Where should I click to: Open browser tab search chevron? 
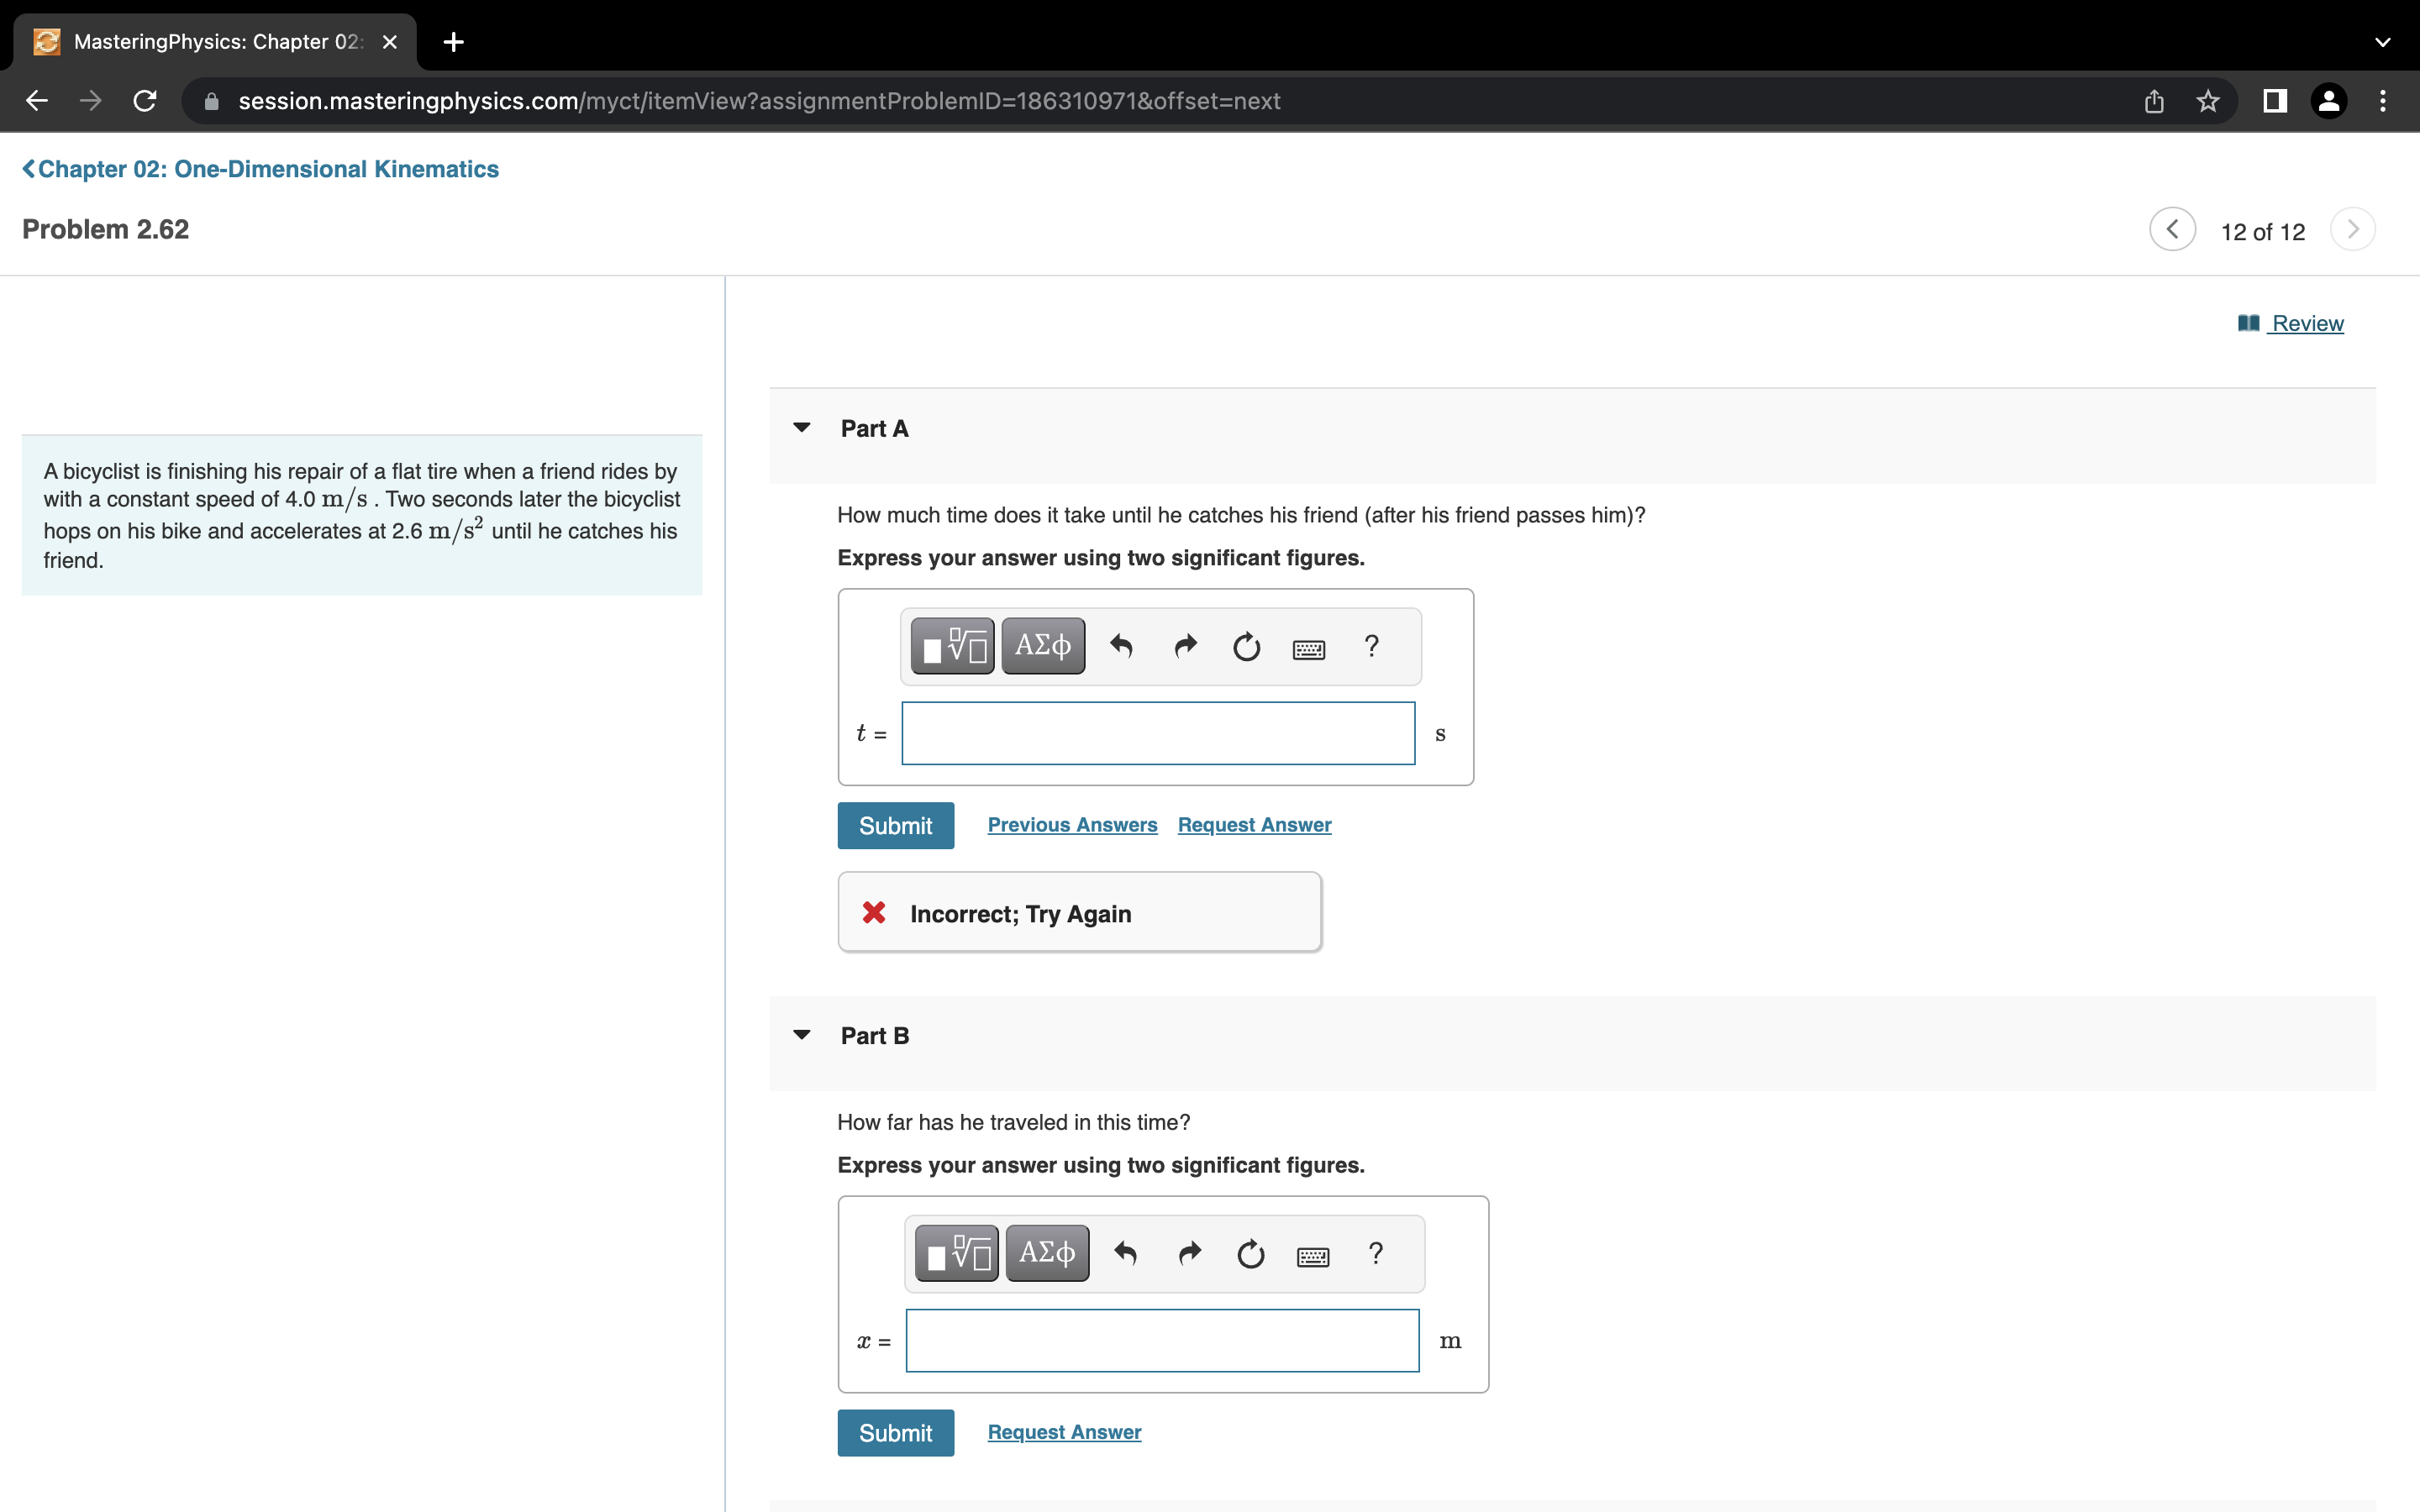(2382, 42)
